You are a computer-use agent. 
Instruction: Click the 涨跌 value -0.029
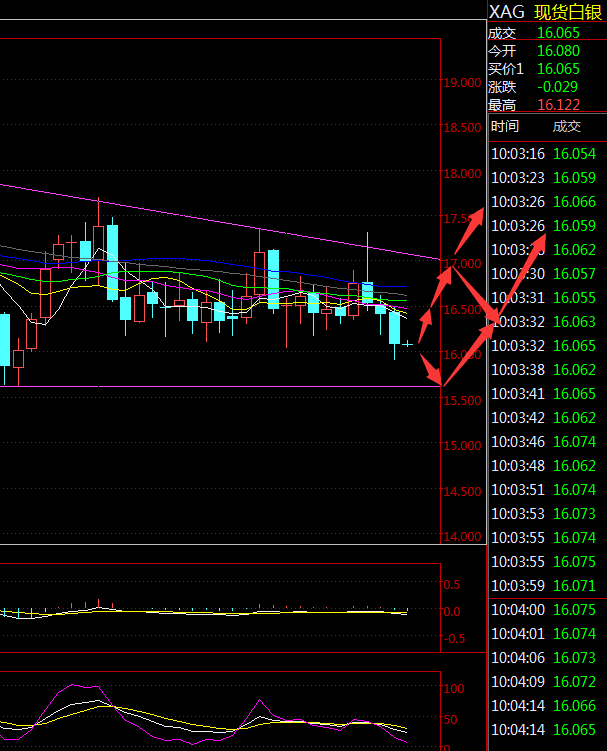pyautogui.click(x=558, y=87)
